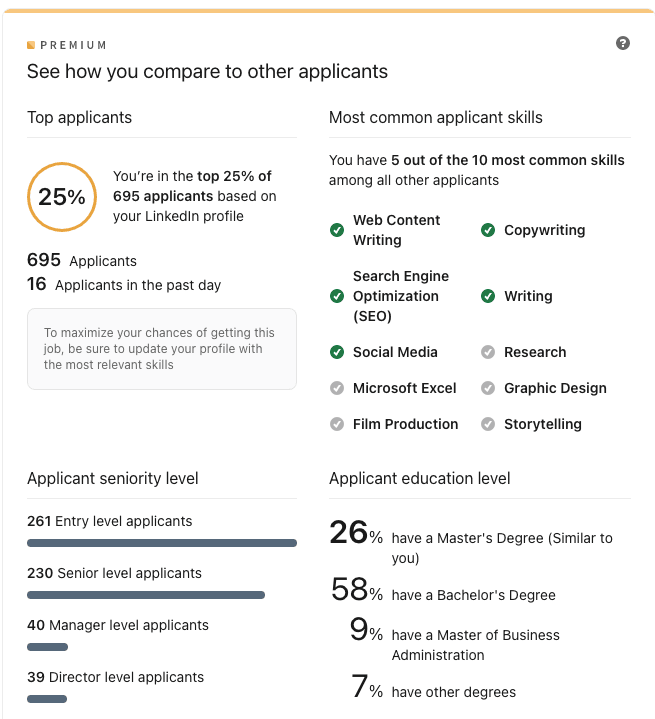Click gray check next to Storytelling
The image size is (655, 719).
[488, 424]
